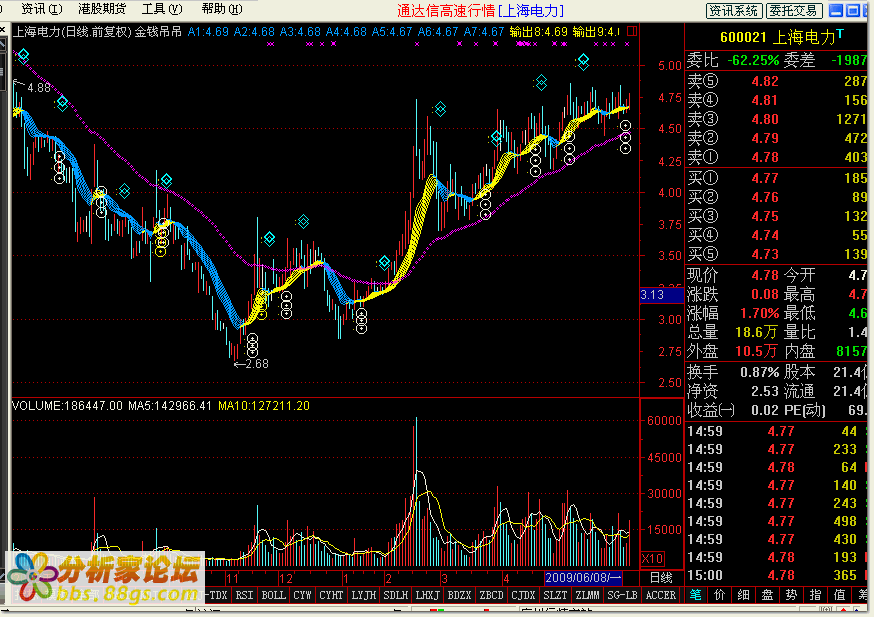Select the LYJH indicator tab
Image resolution: width=874 pixels, height=617 pixels.
point(363,595)
